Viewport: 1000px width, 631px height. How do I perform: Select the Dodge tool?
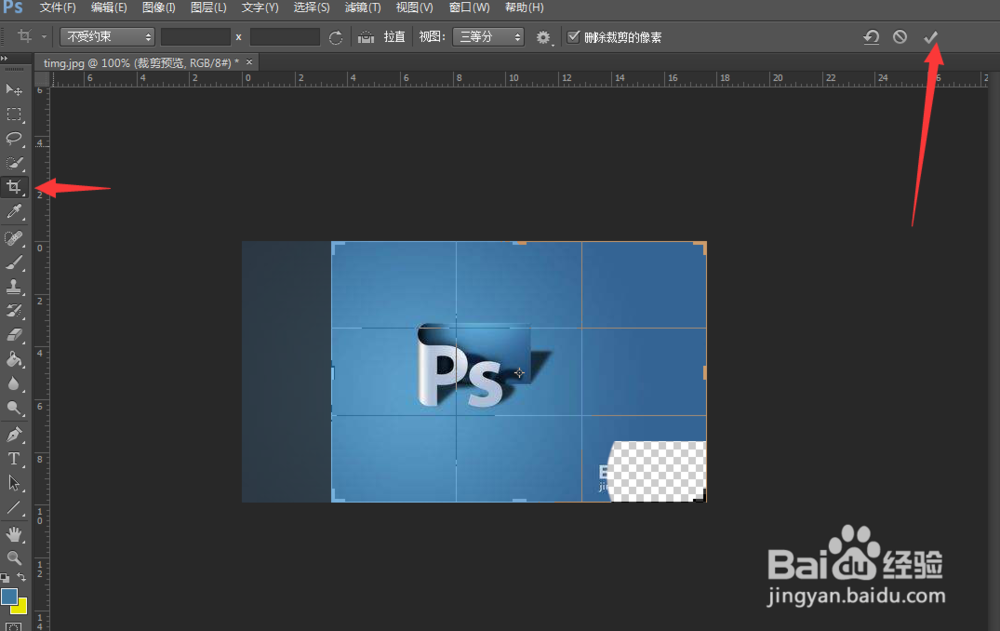click(x=13, y=408)
